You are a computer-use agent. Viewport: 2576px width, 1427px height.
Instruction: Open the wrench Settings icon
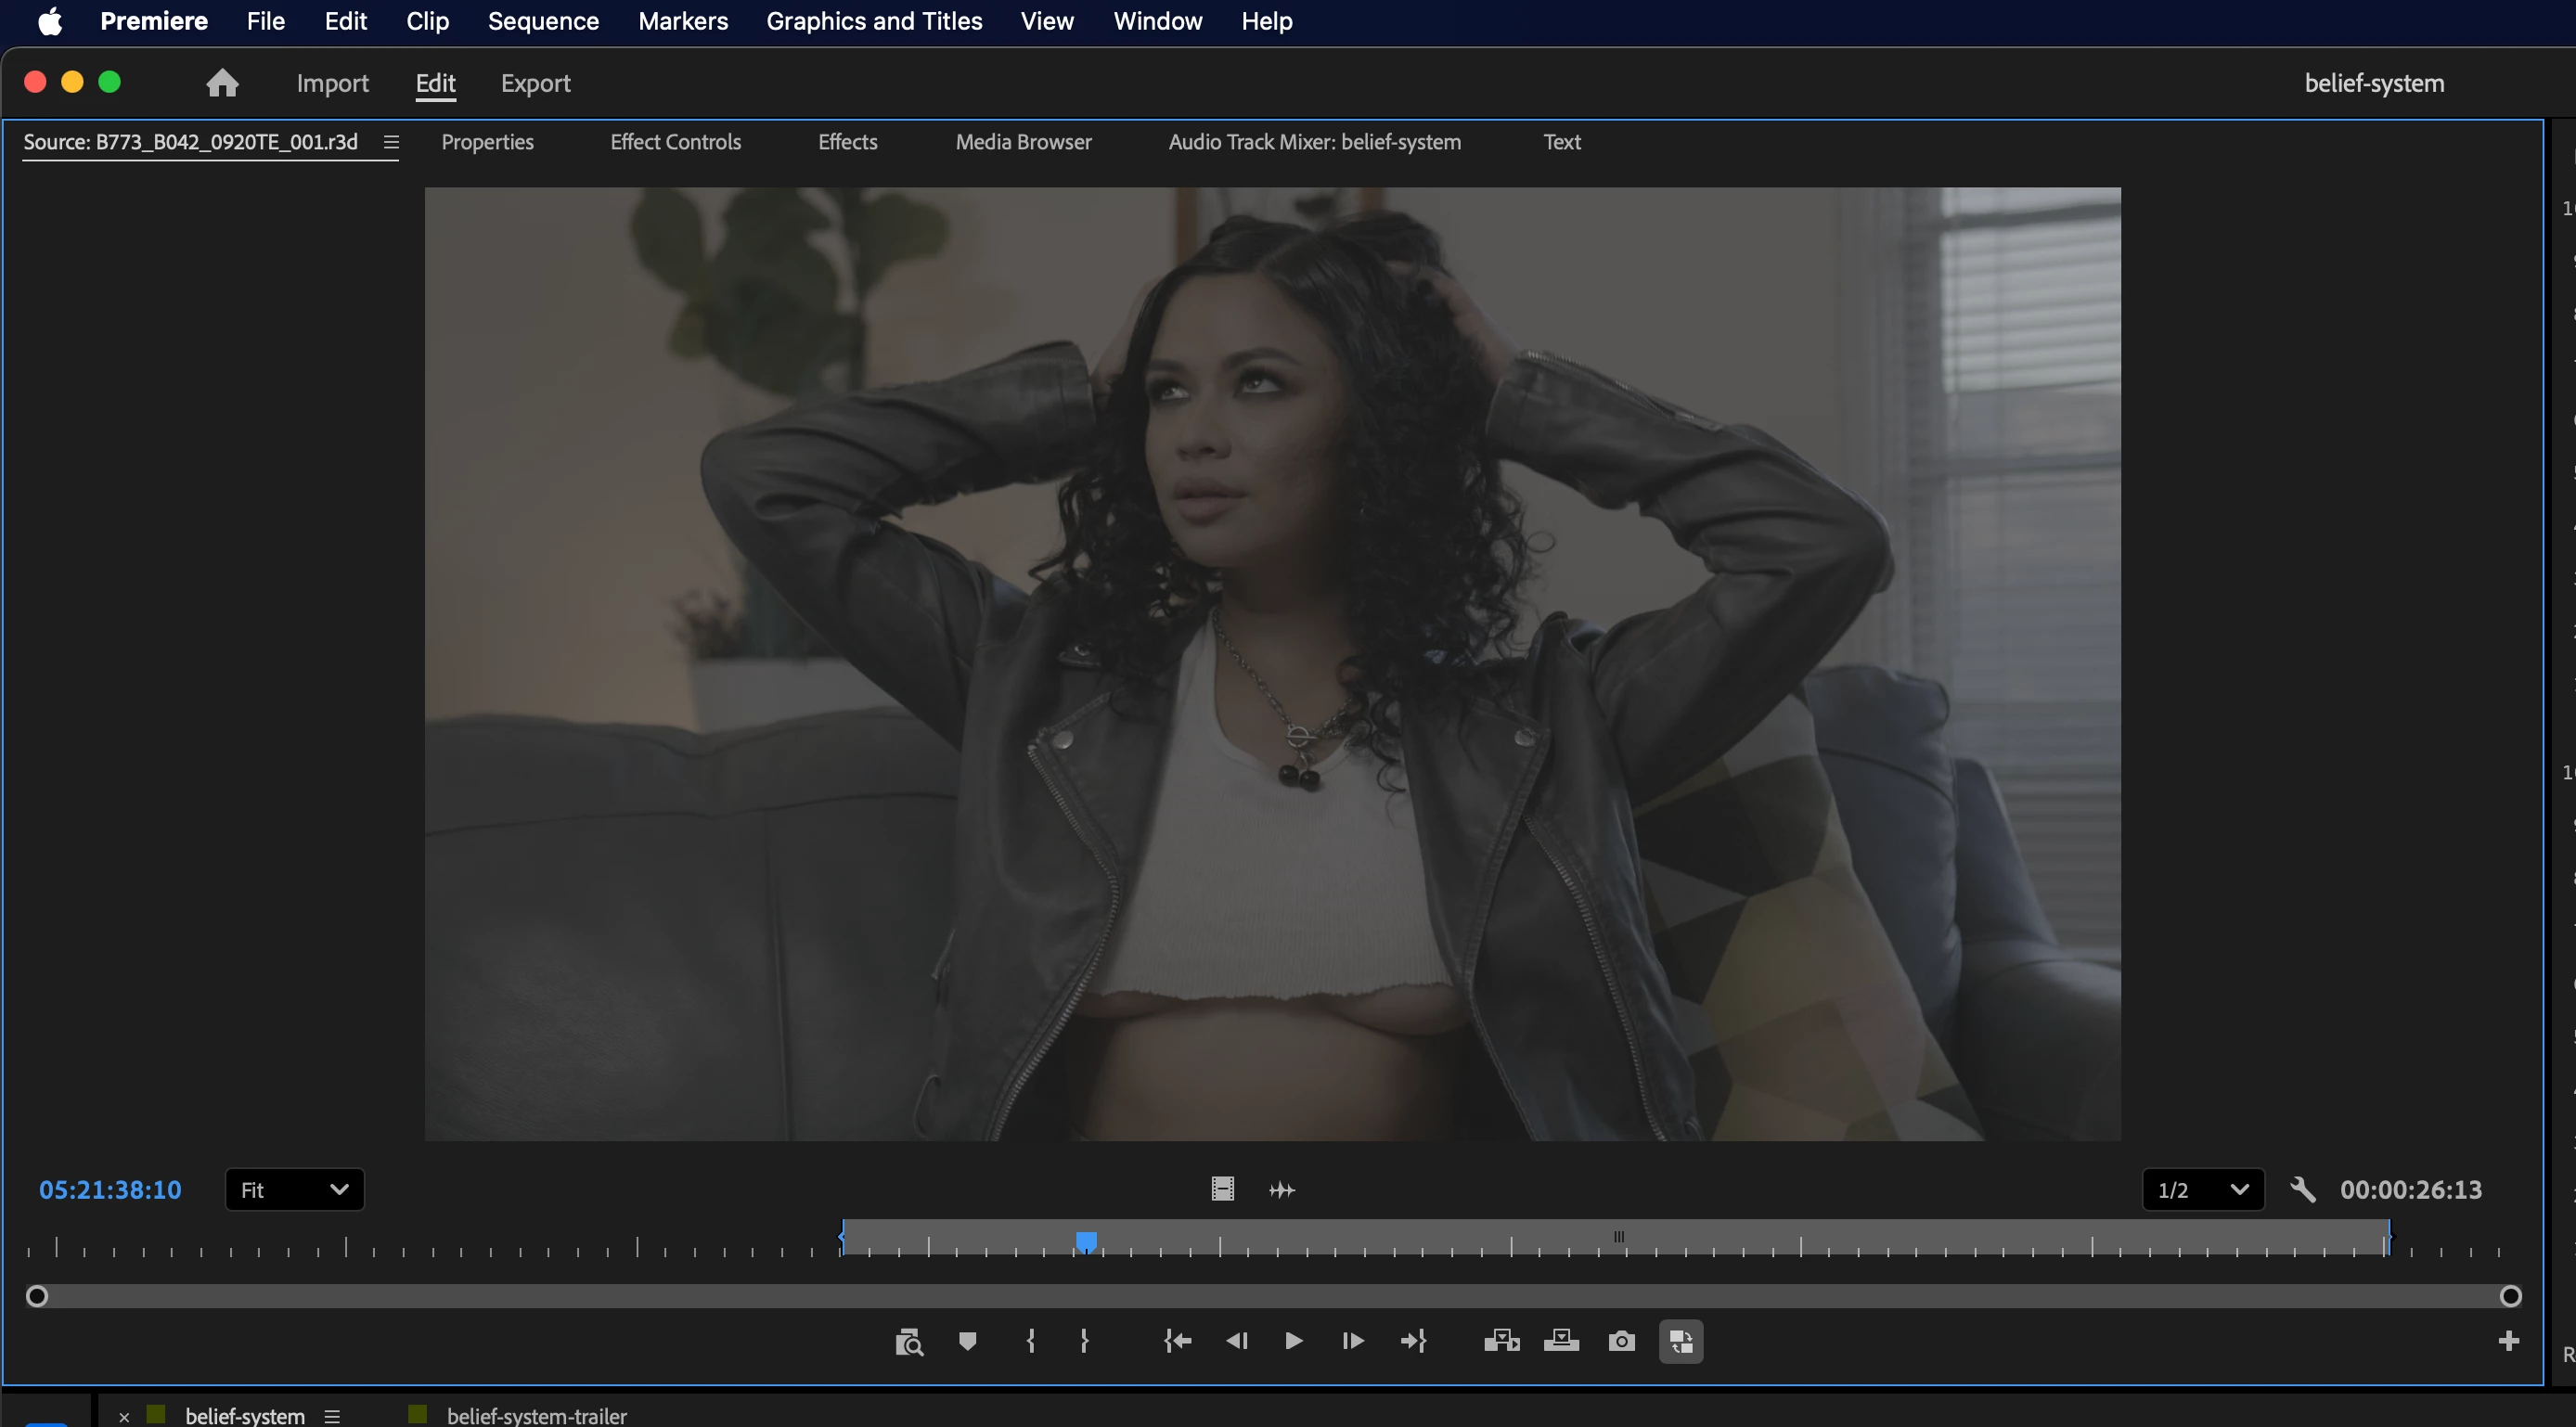tap(2302, 1190)
